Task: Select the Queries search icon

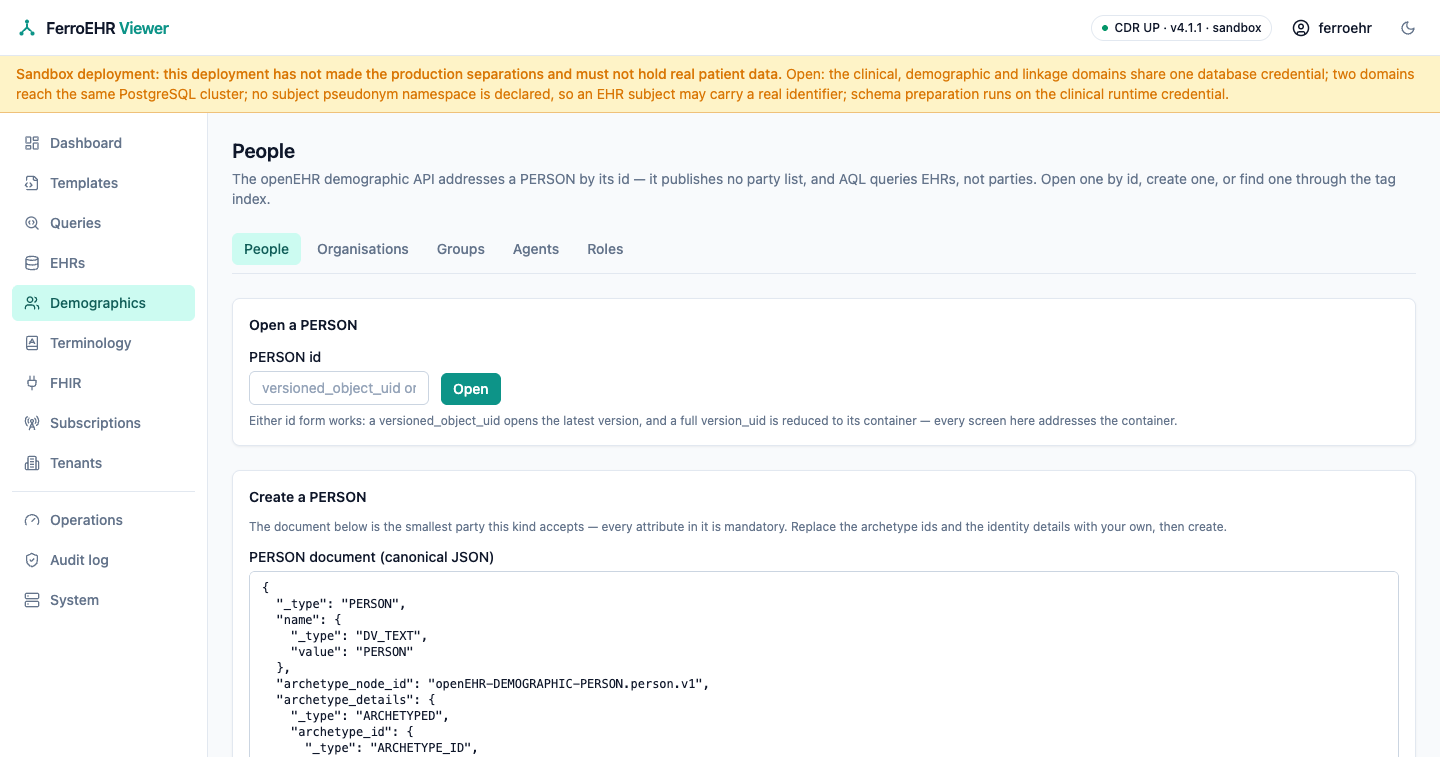Action: pyautogui.click(x=32, y=223)
